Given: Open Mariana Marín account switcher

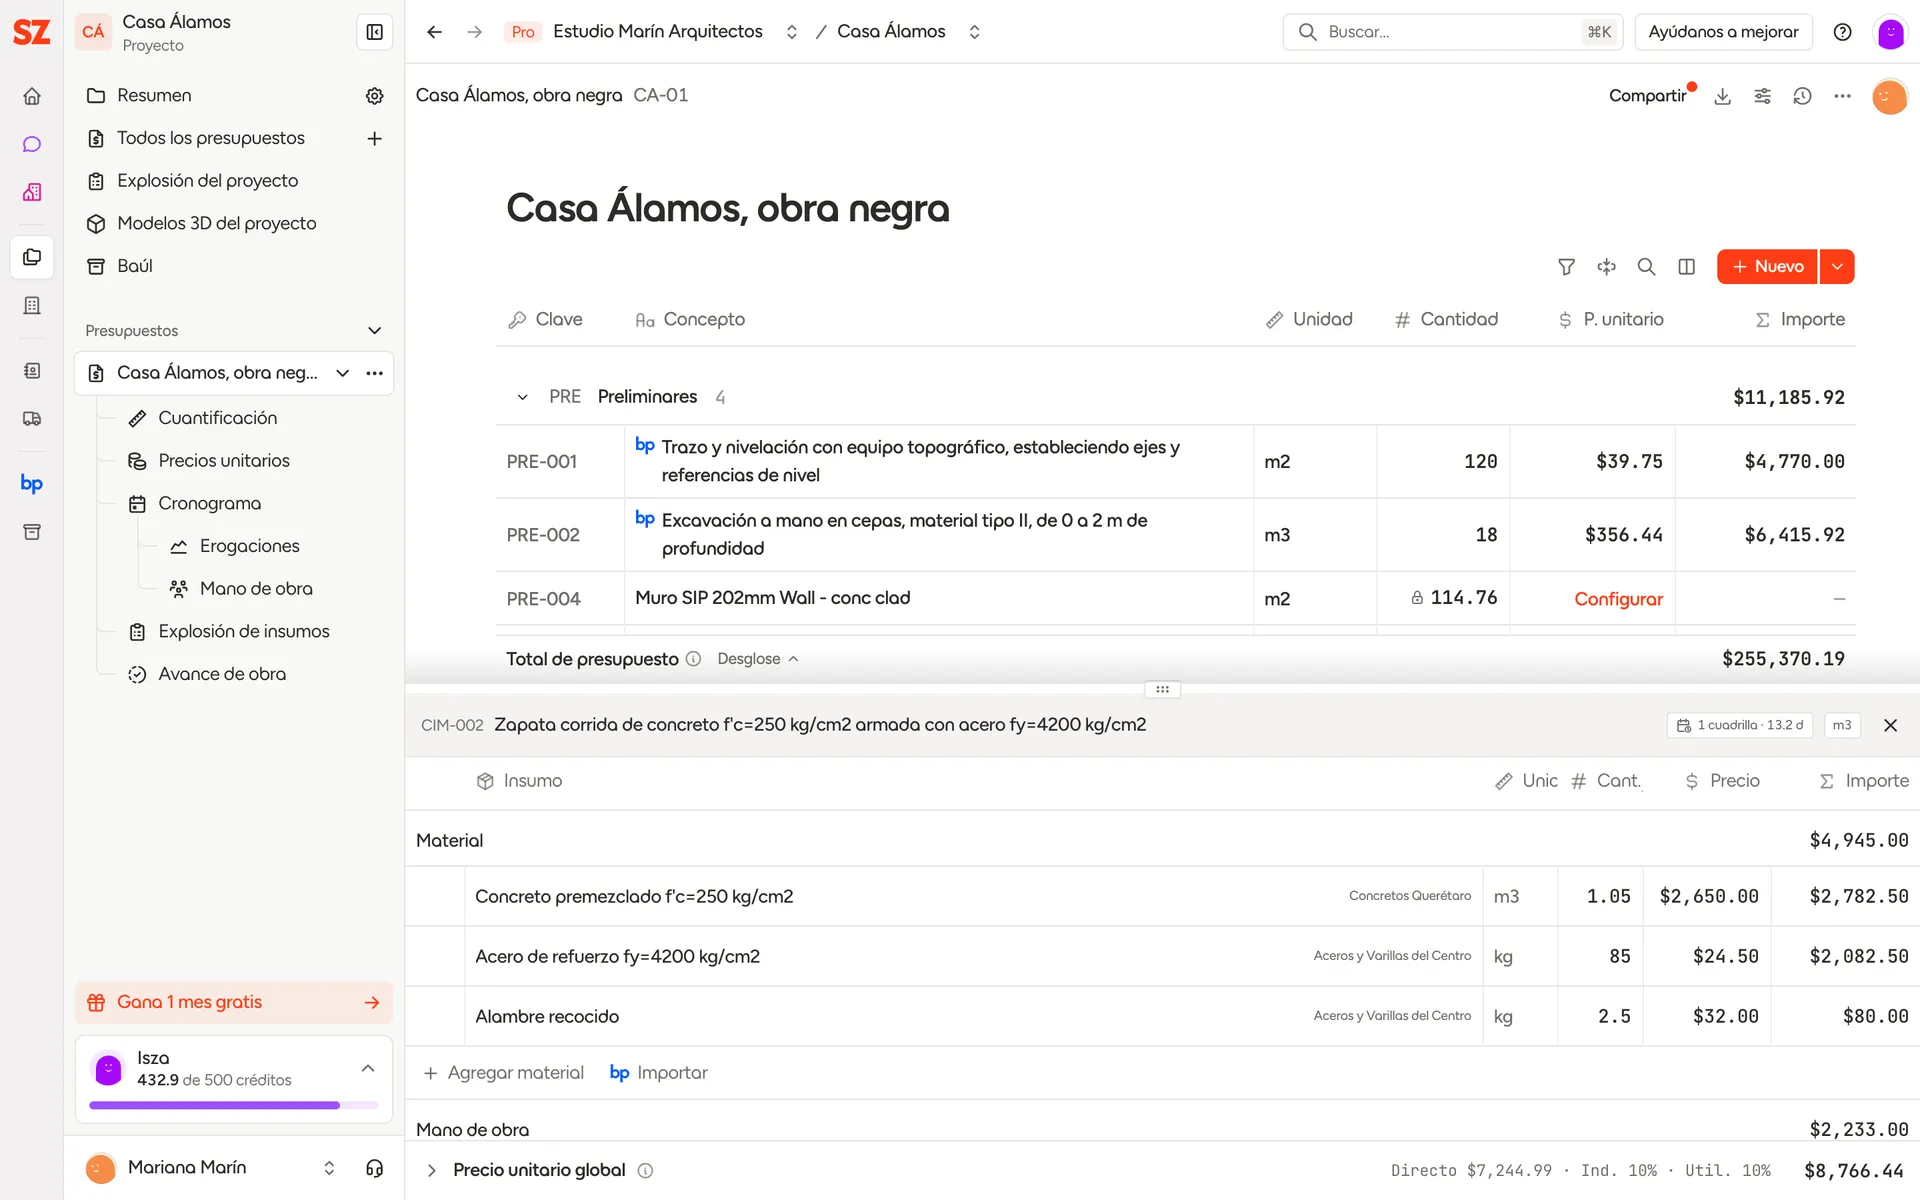Looking at the screenshot, I should point(329,1168).
